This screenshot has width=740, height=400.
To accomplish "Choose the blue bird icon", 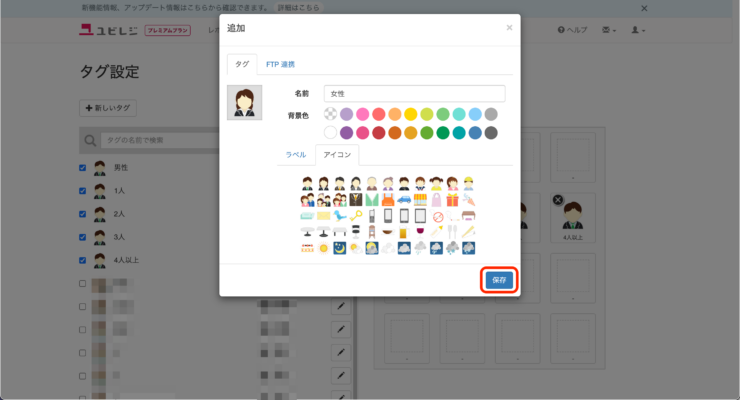I will pyautogui.click(x=339, y=216).
